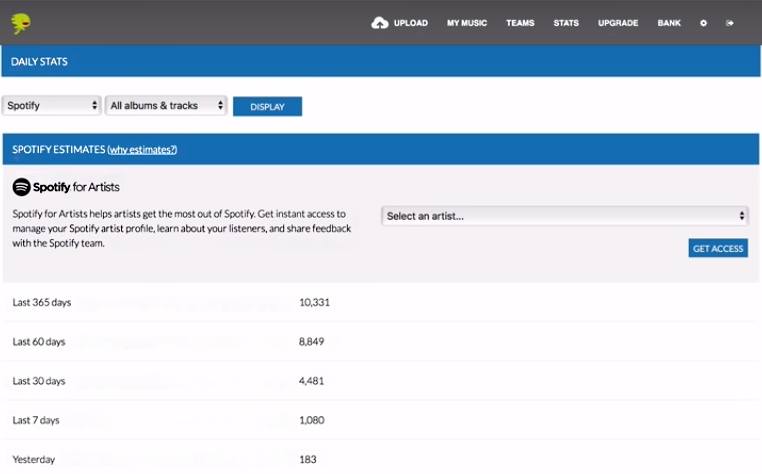This screenshot has width=762, height=474.
Task: Go to MY MUSIC
Action: tap(467, 23)
